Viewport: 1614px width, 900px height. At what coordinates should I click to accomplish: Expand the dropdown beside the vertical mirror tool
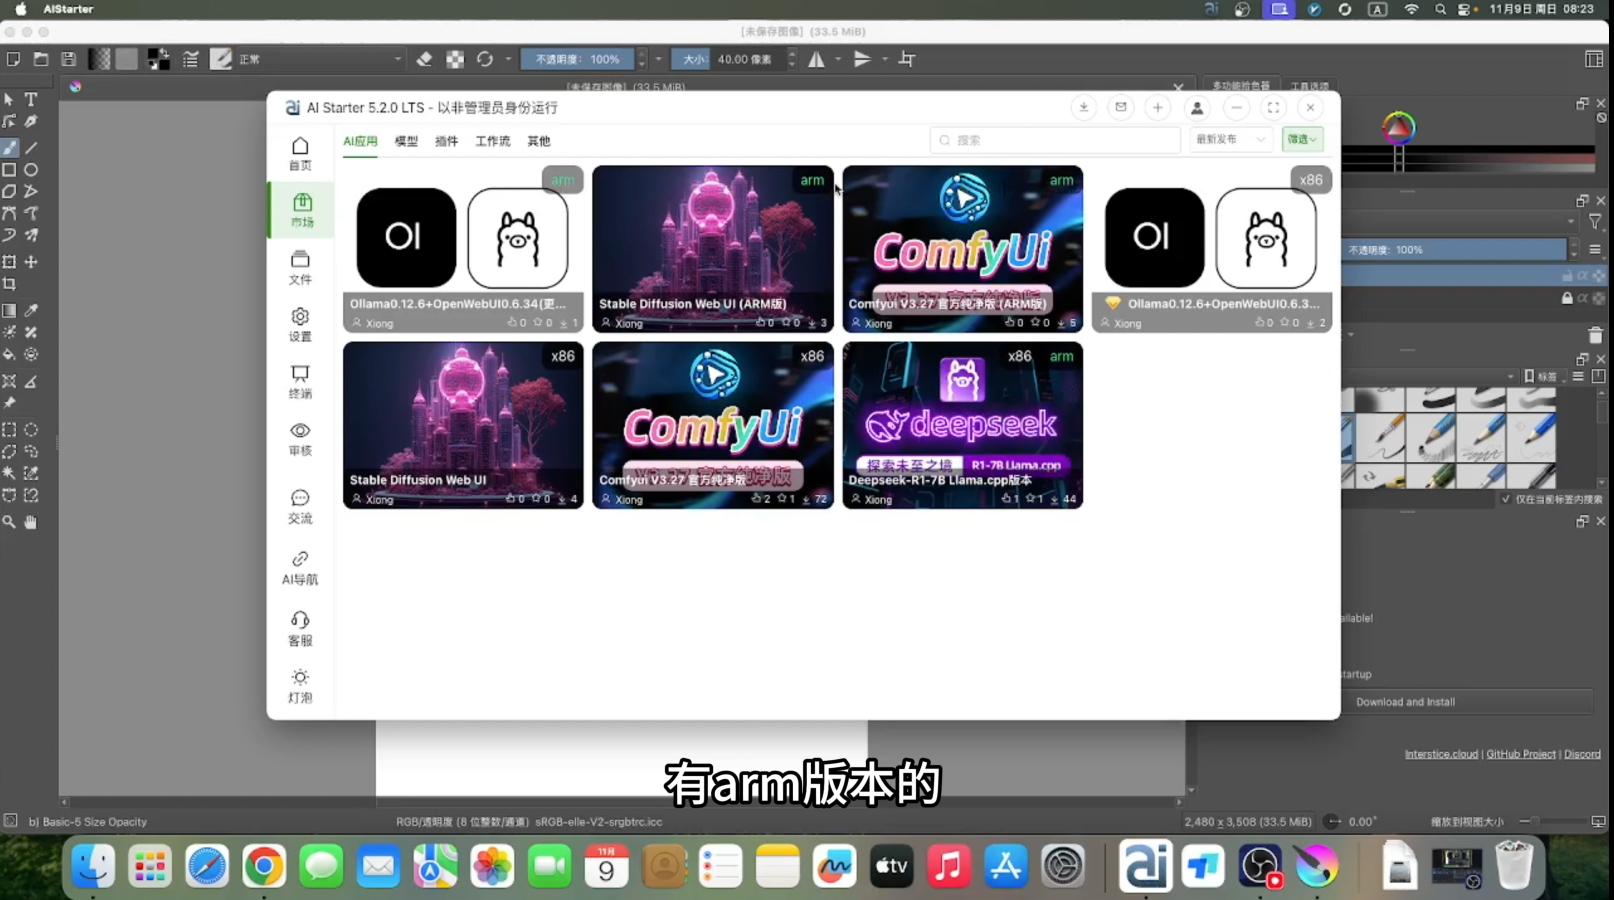click(885, 59)
